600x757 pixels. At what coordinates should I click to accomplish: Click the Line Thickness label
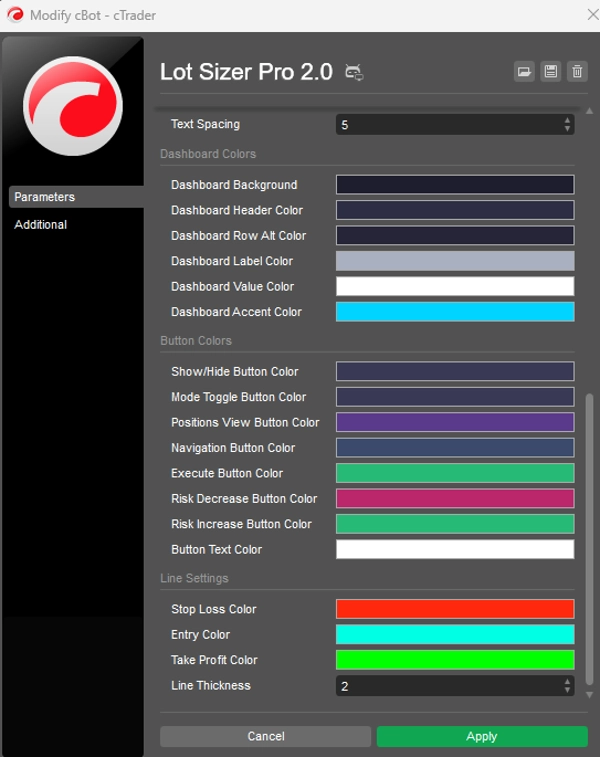tap(211, 686)
